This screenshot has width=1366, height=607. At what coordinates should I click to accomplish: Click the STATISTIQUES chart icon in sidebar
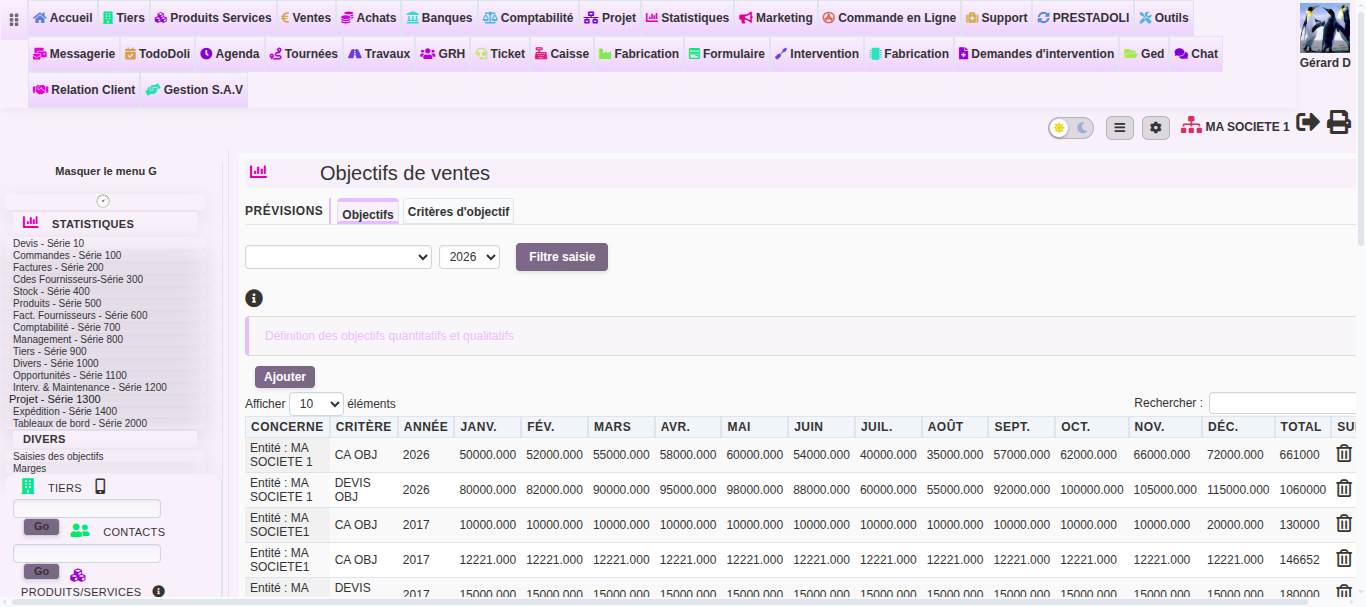pos(30,222)
